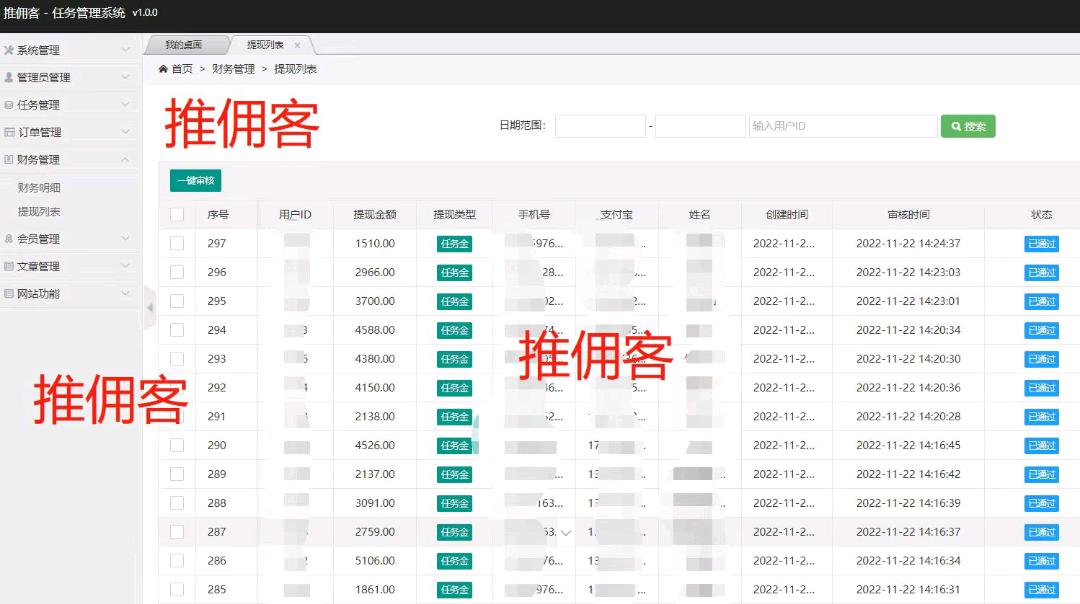Check the checkbox for row 297
The image size is (1080, 604).
click(x=177, y=243)
